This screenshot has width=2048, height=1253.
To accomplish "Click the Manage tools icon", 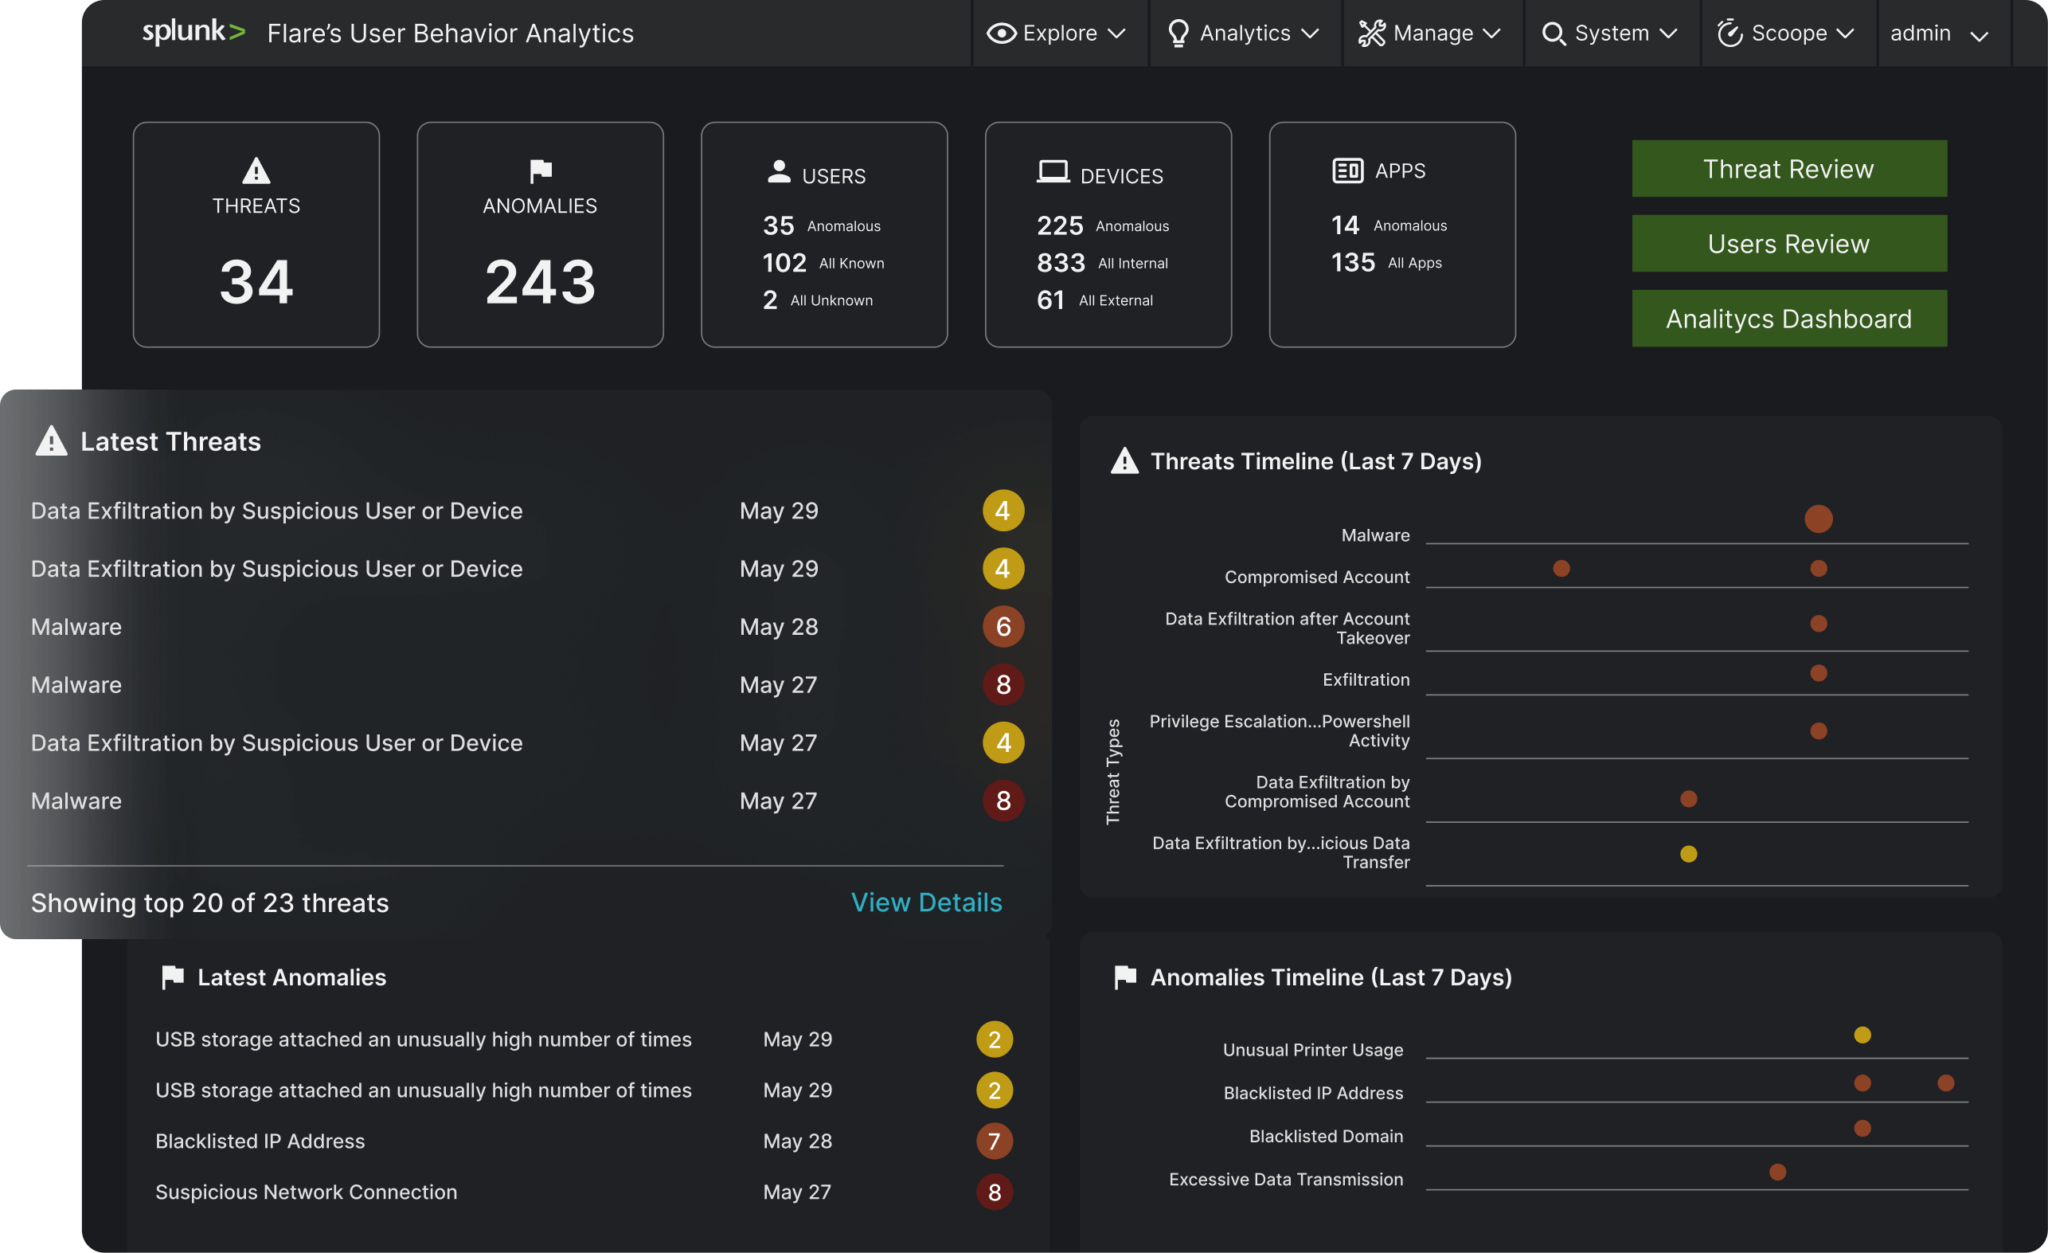I will click(1371, 33).
